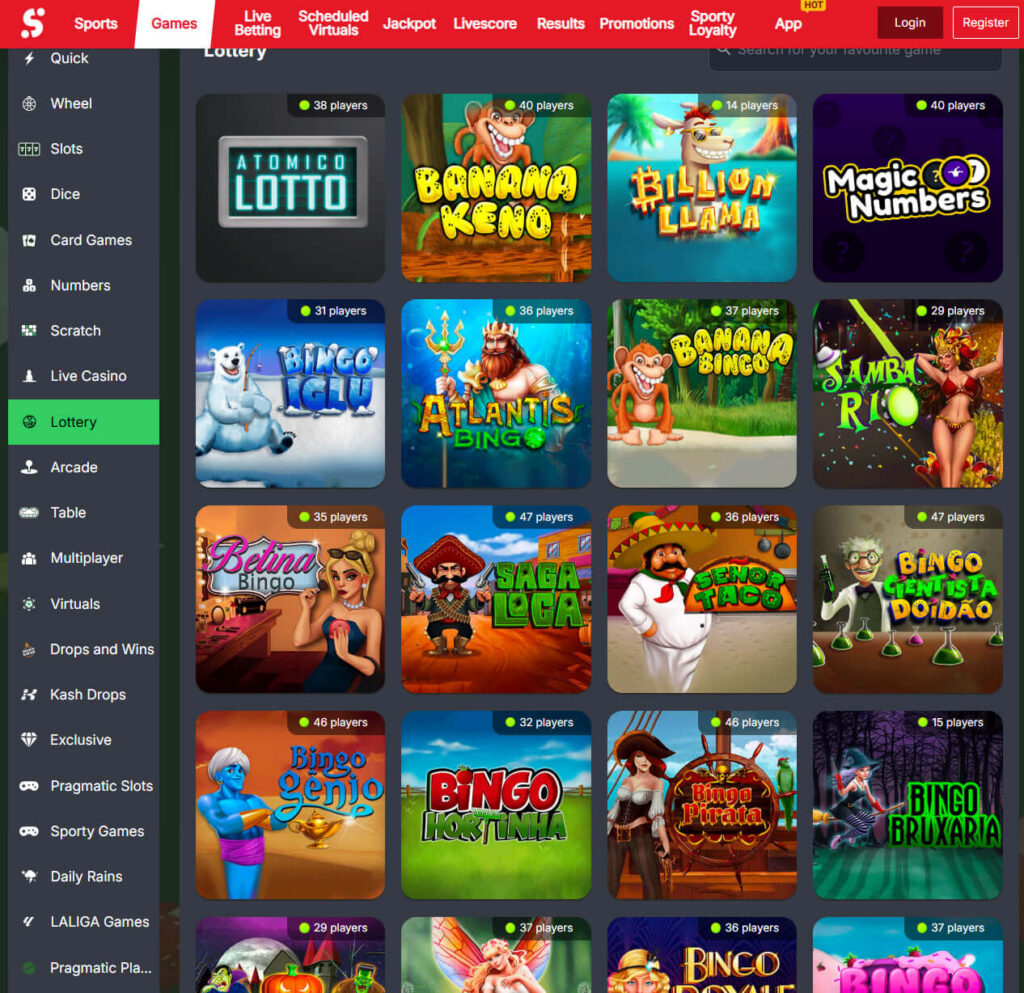
Task: Go to Sporty Loyalty
Action: tap(712, 24)
